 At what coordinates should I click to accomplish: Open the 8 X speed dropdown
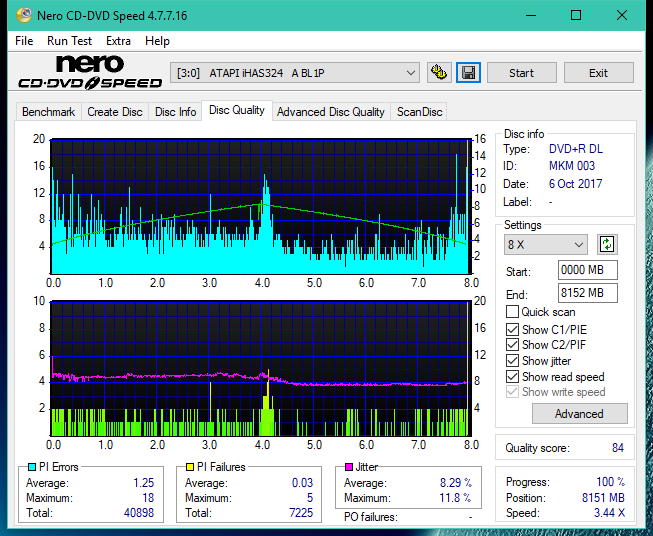(546, 244)
